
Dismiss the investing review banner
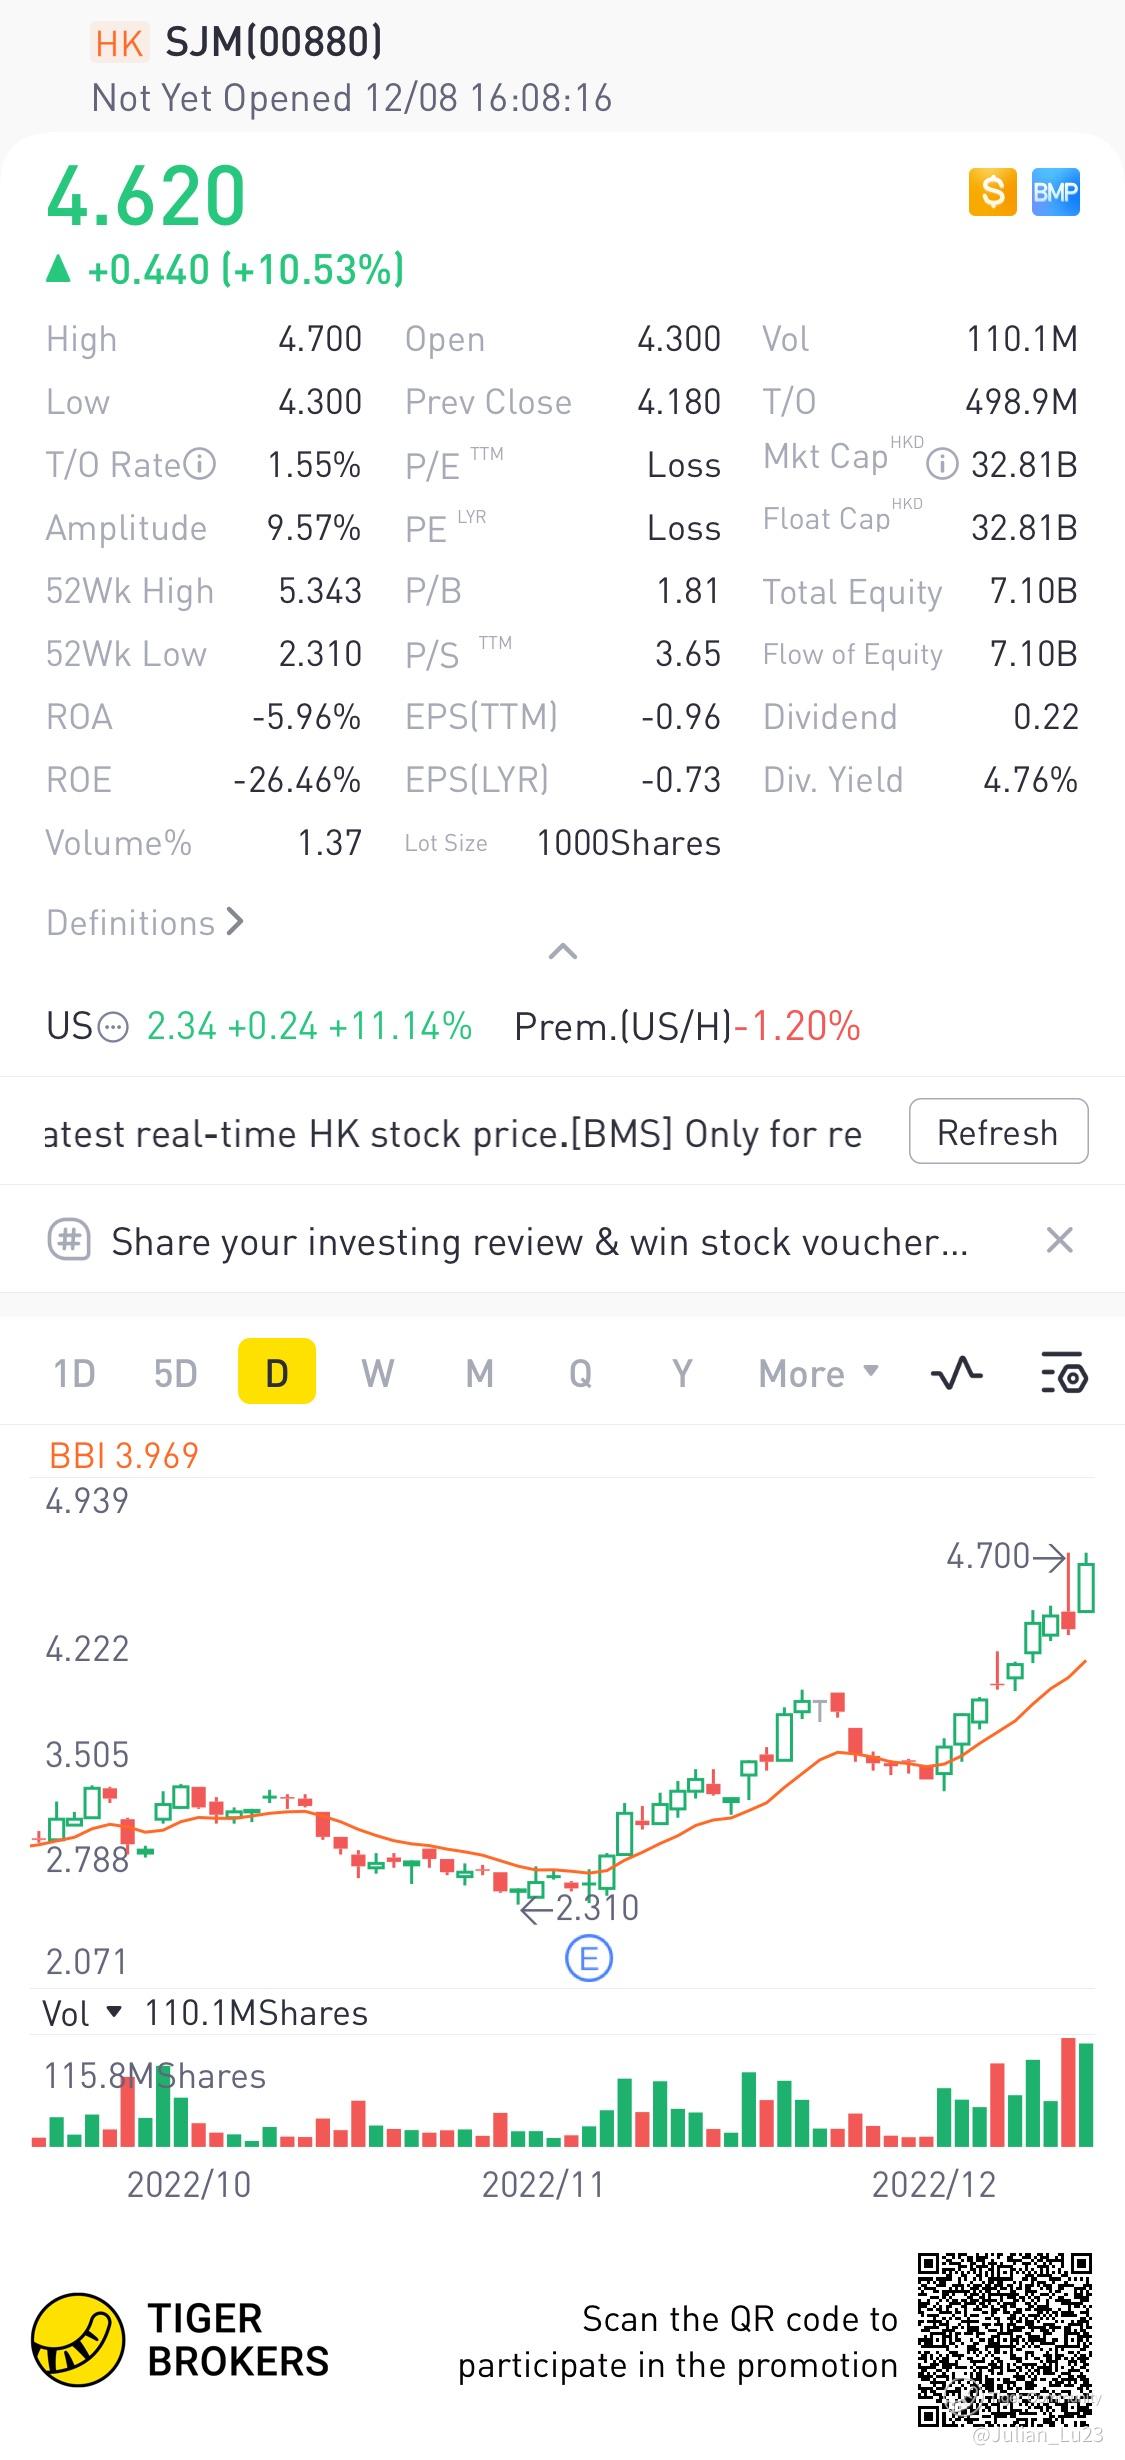tap(1059, 1241)
